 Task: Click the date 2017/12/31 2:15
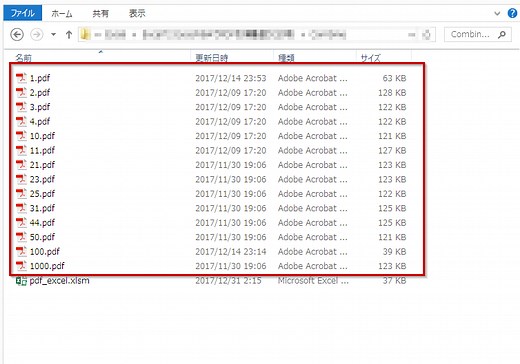[228, 281]
